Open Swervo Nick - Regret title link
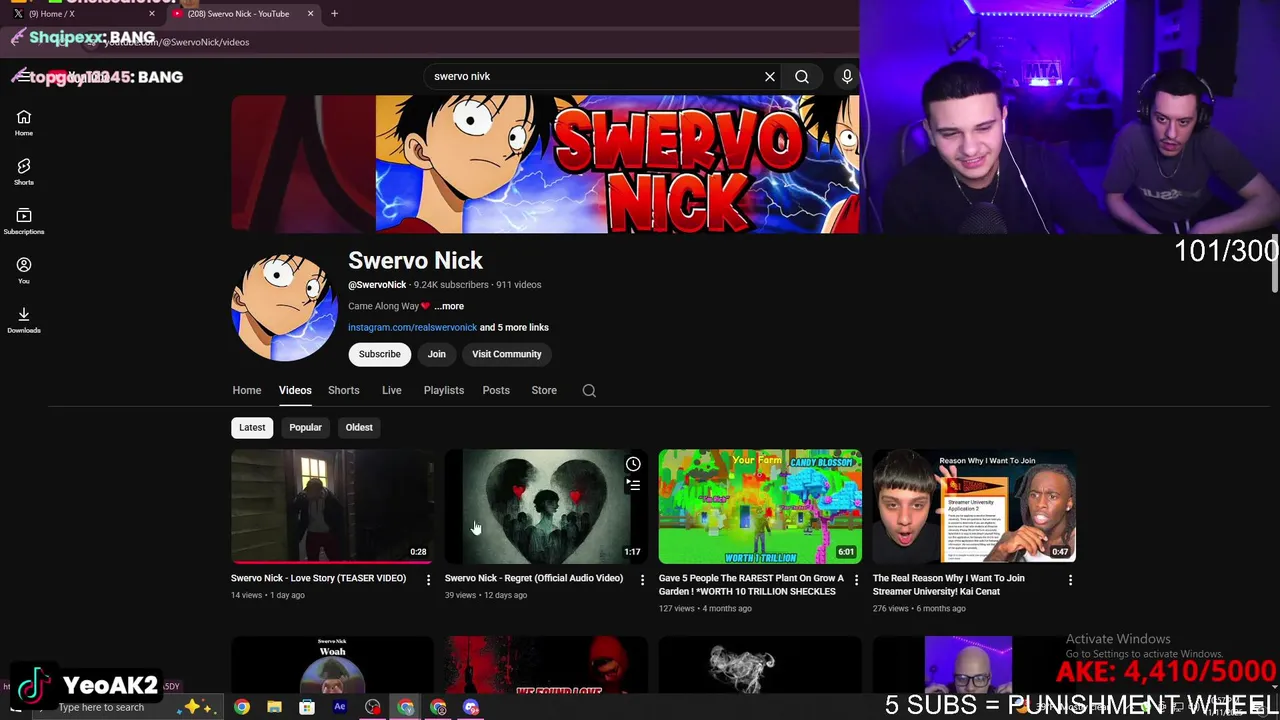 coord(534,578)
